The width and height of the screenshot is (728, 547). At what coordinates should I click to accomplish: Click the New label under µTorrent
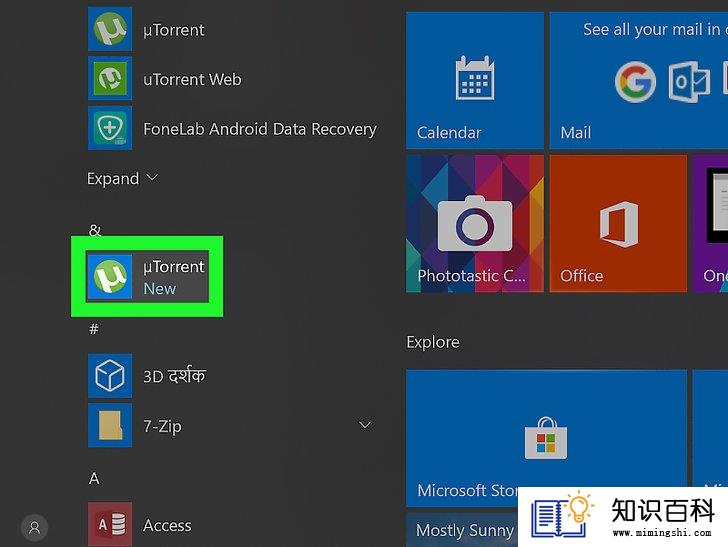160,289
